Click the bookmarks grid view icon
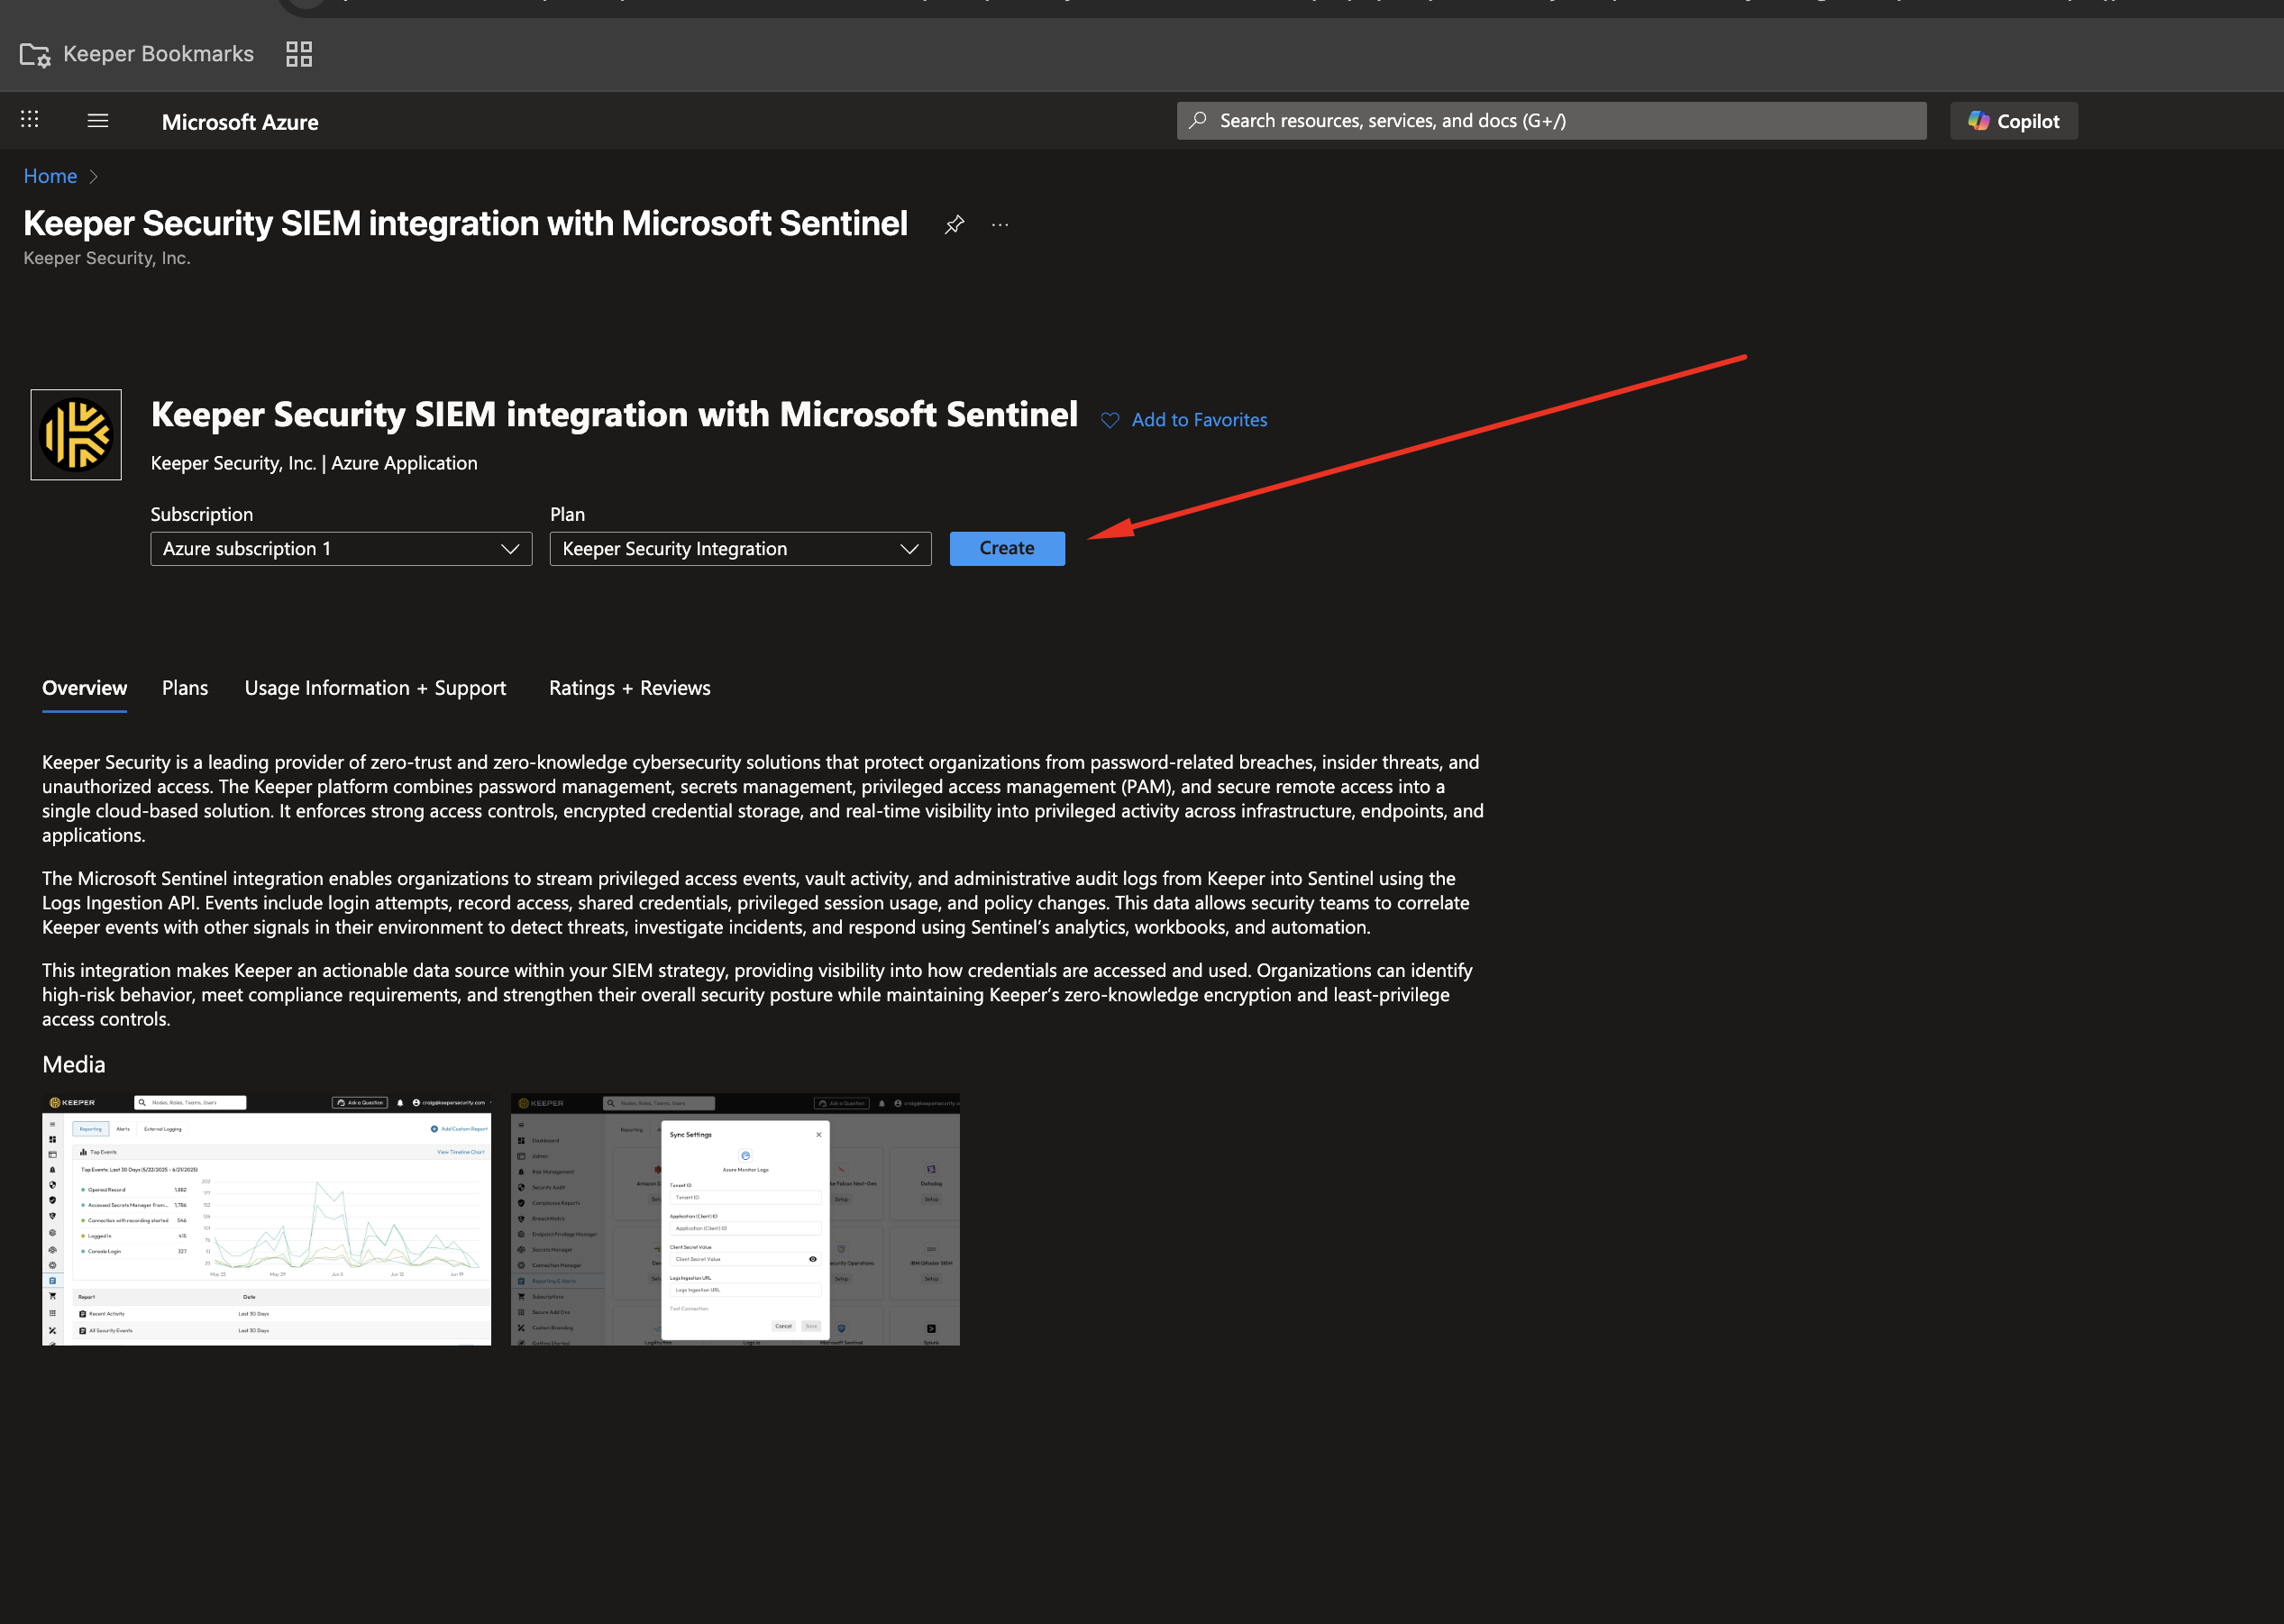 tap(299, 54)
